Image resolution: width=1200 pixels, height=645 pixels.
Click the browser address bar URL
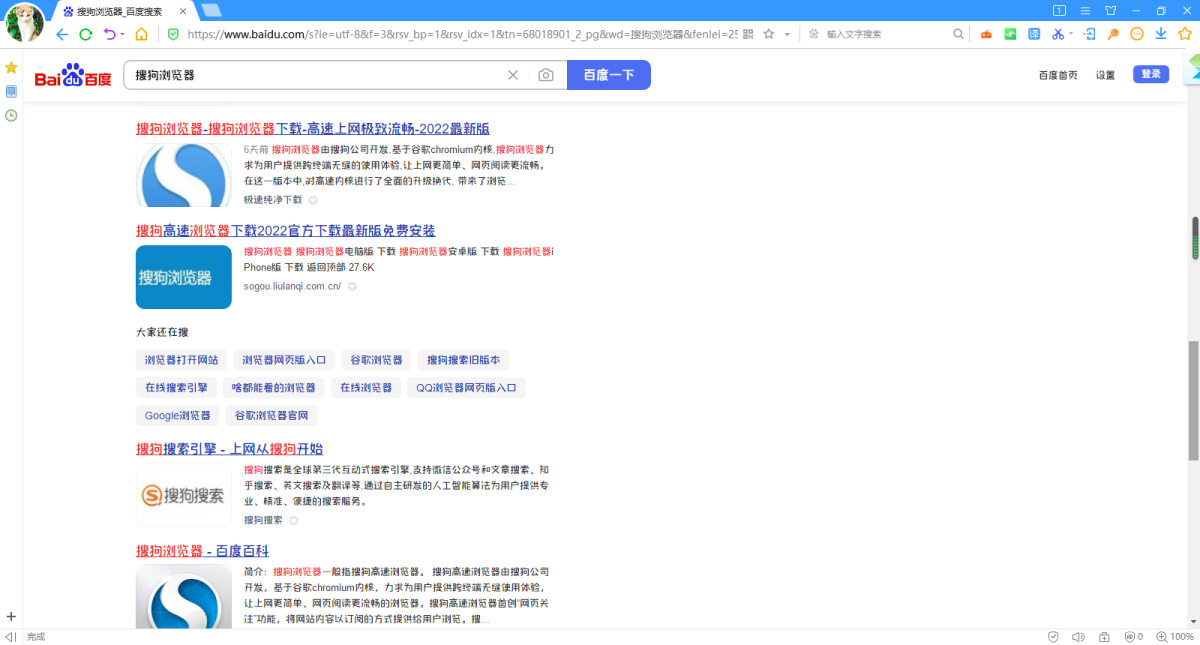click(x=462, y=34)
